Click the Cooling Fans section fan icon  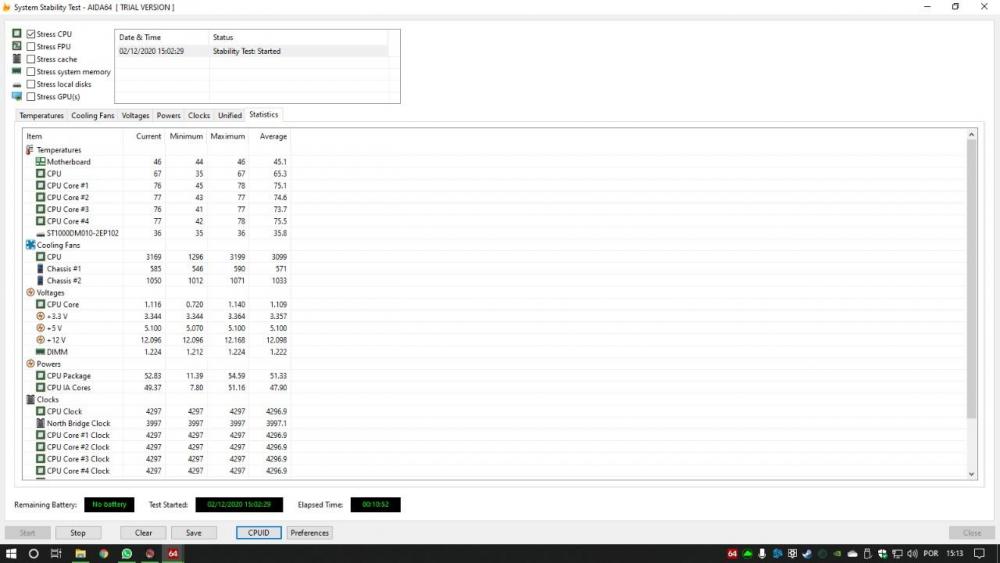click(30, 245)
